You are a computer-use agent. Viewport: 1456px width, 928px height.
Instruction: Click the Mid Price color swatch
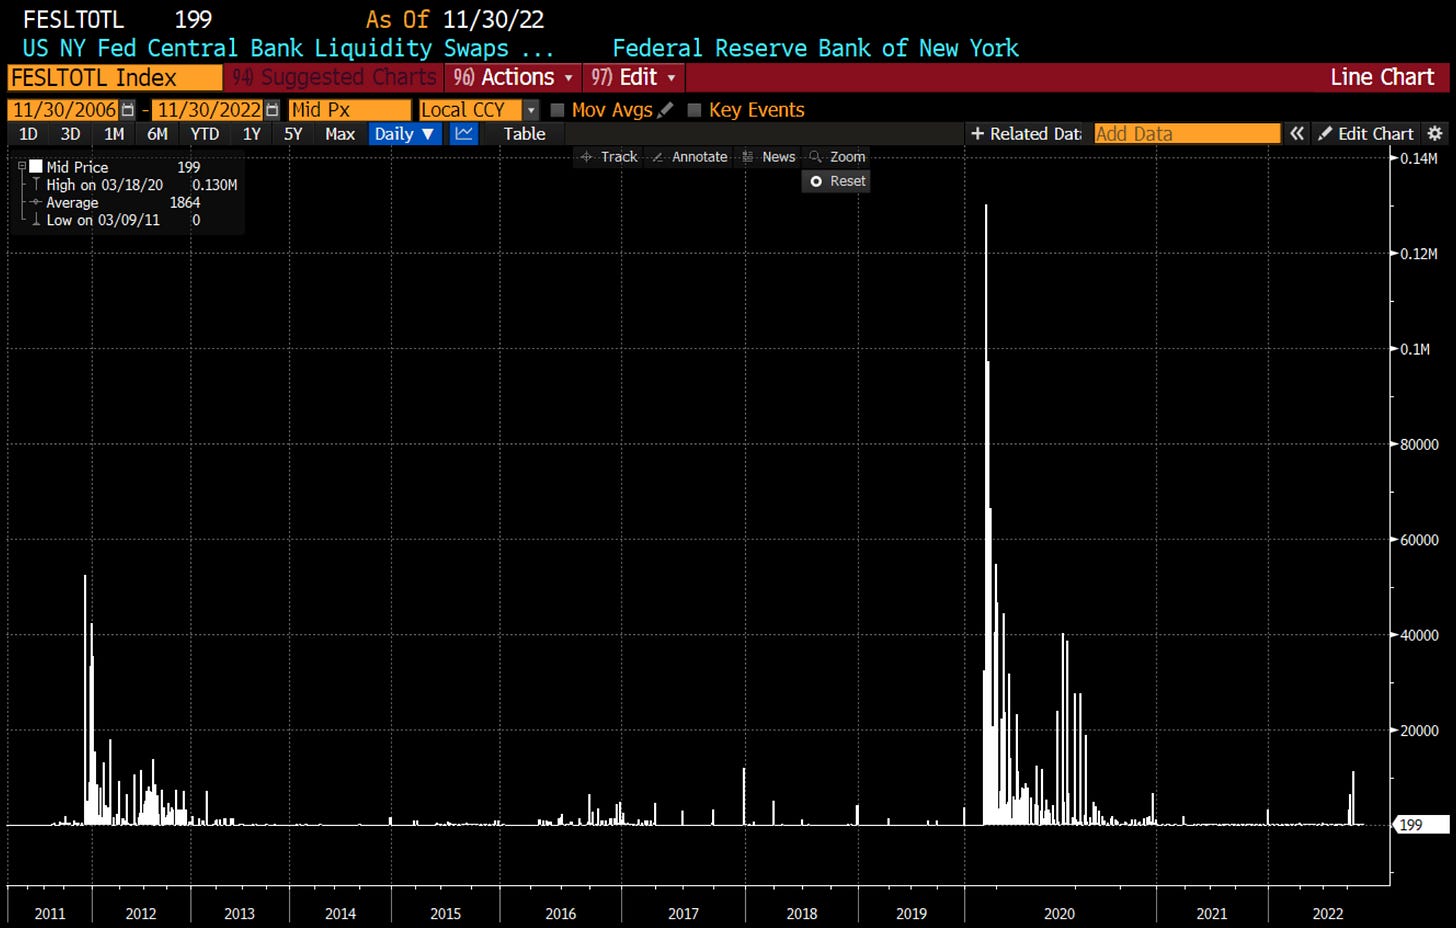[x=36, y=166]
